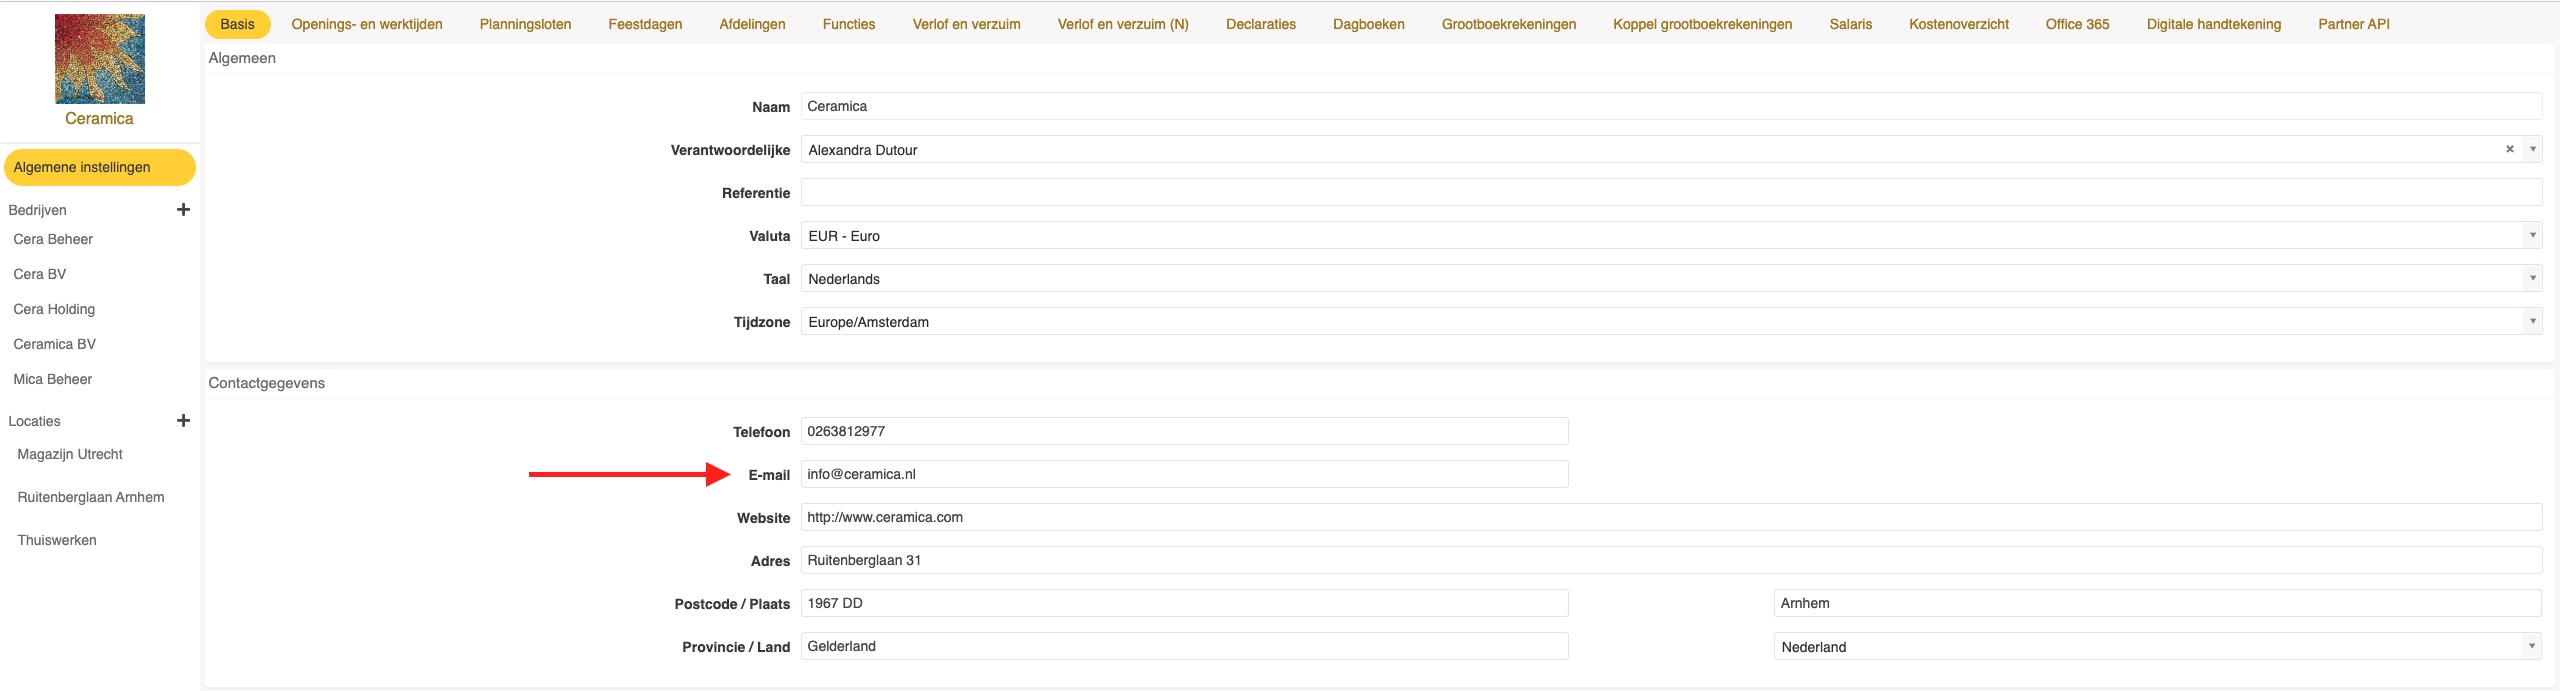Image resolution: width=2560 pixels, height=691 pixels.
Task: Add a new company via Bedrijven plus icon
Action: 183,210
